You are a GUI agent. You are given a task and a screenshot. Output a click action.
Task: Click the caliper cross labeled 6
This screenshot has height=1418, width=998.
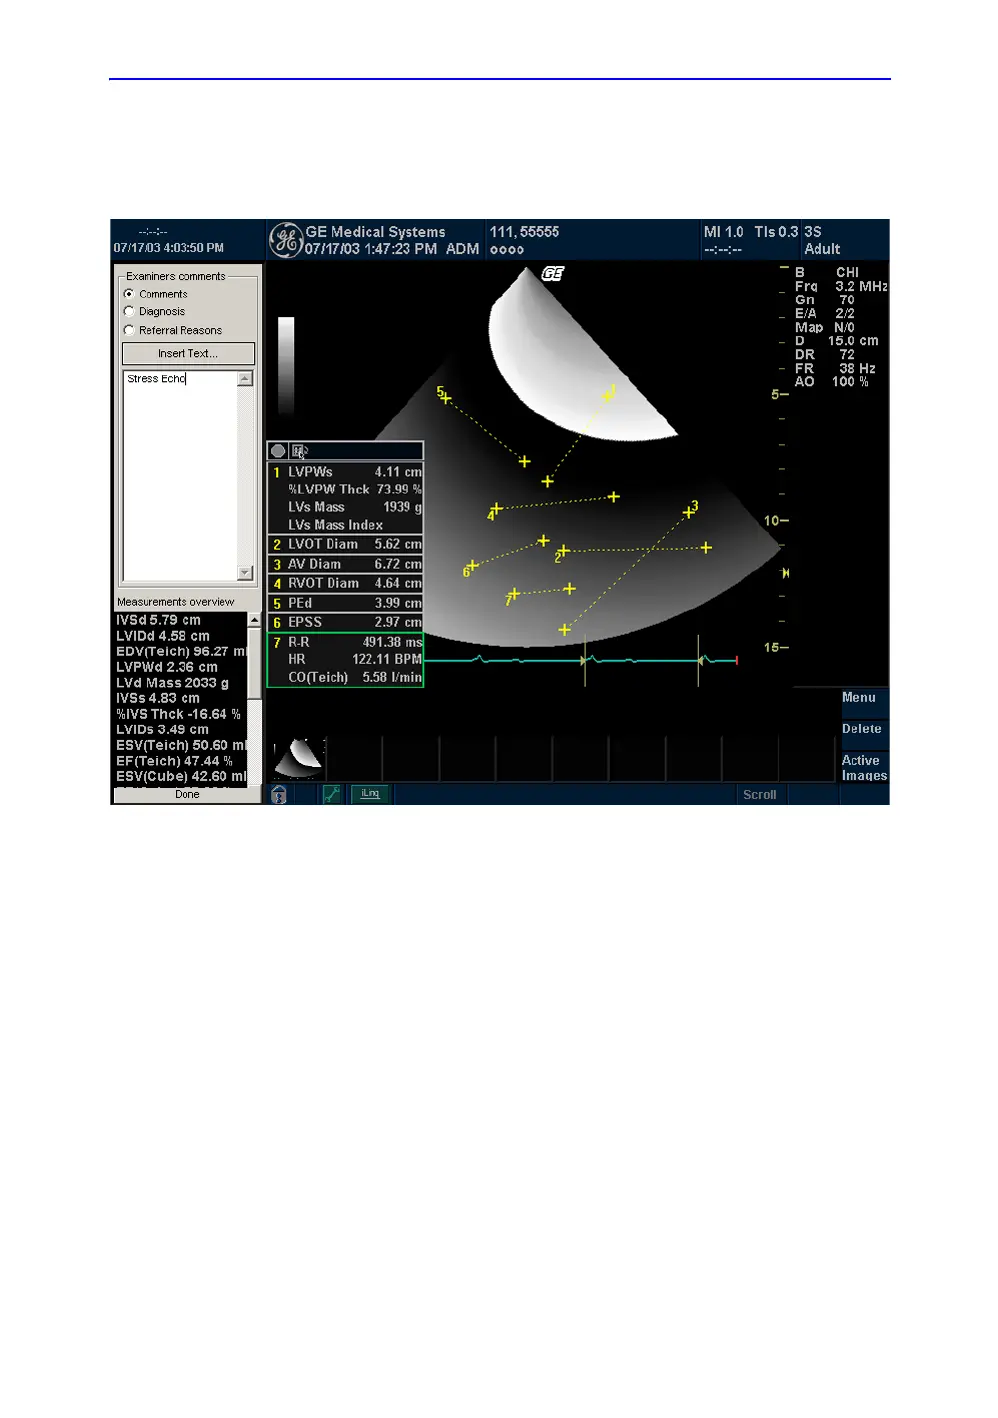click(x=472, y=566)
